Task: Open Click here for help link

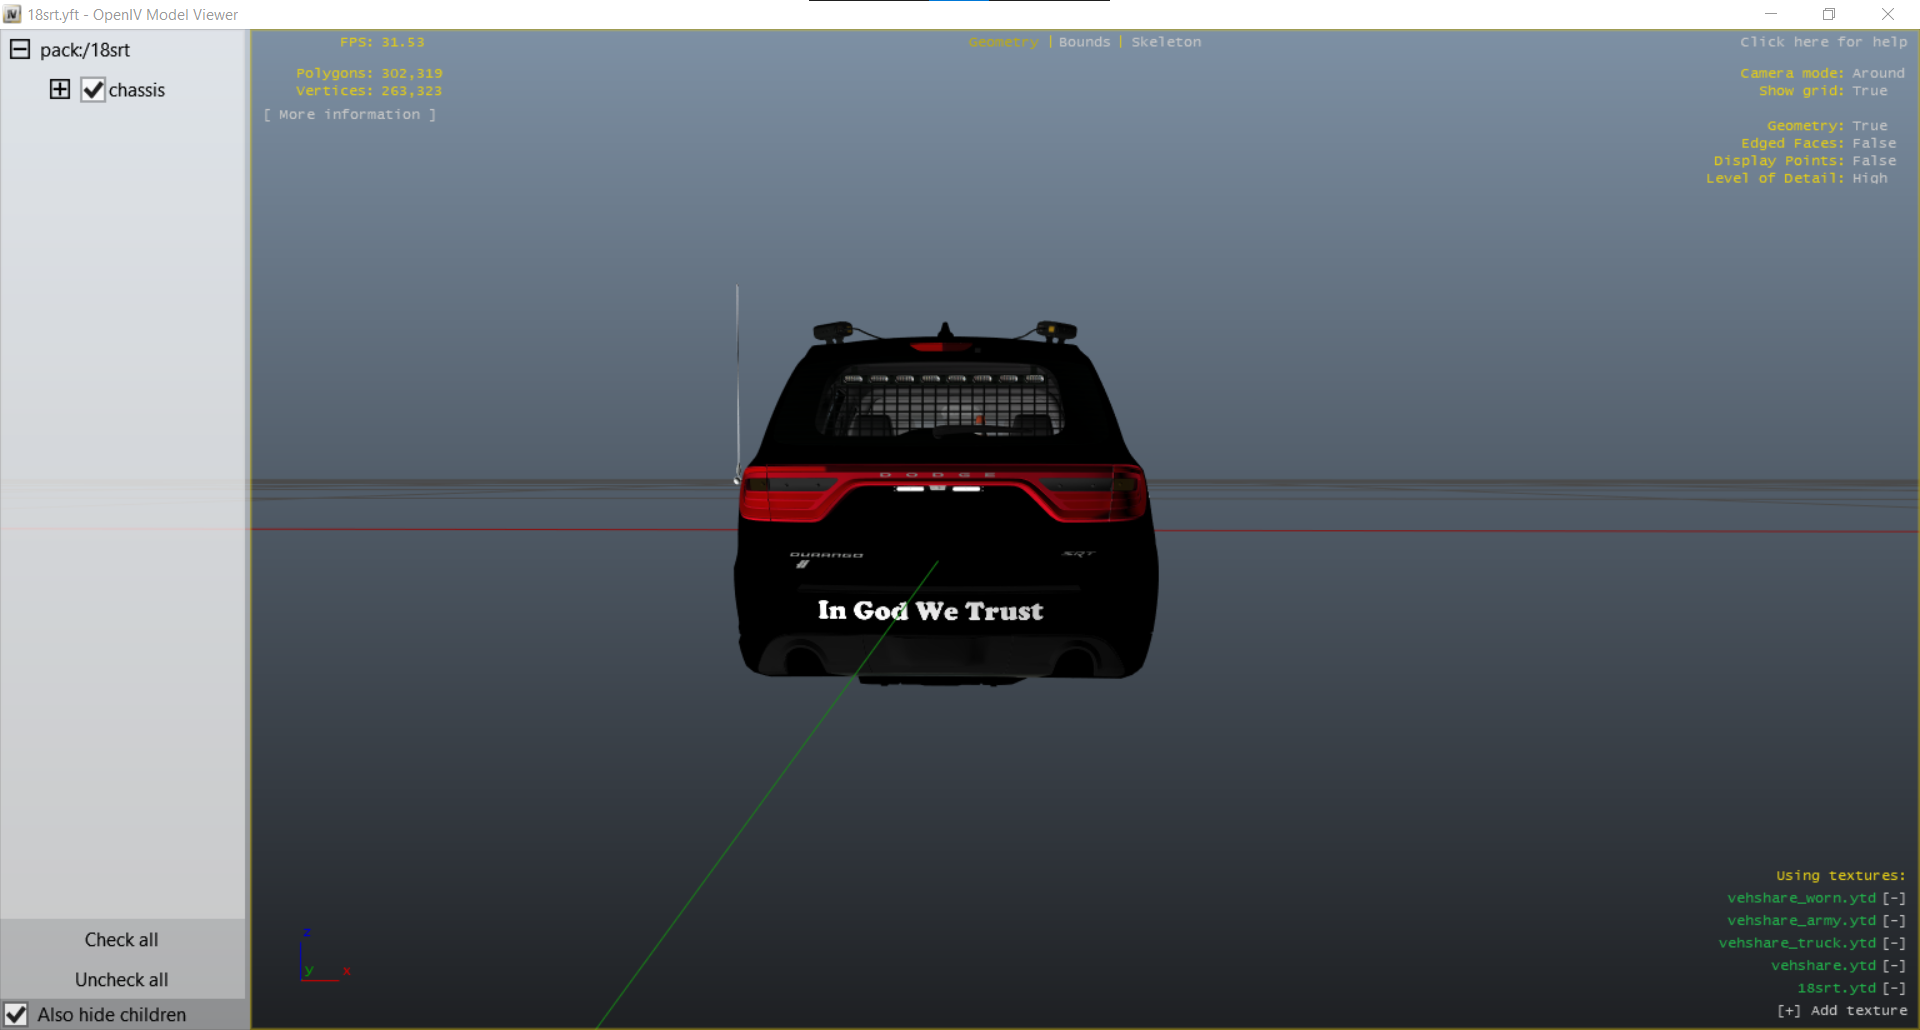Action: point(1823,42)
